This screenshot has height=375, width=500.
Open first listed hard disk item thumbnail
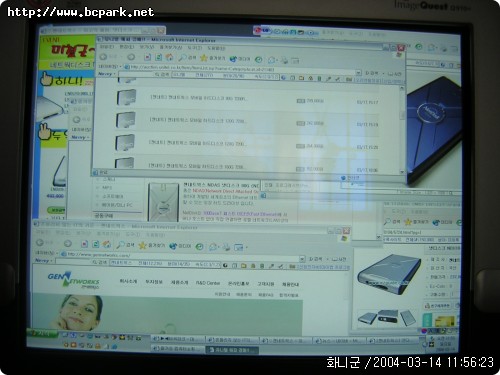(126, 97)
